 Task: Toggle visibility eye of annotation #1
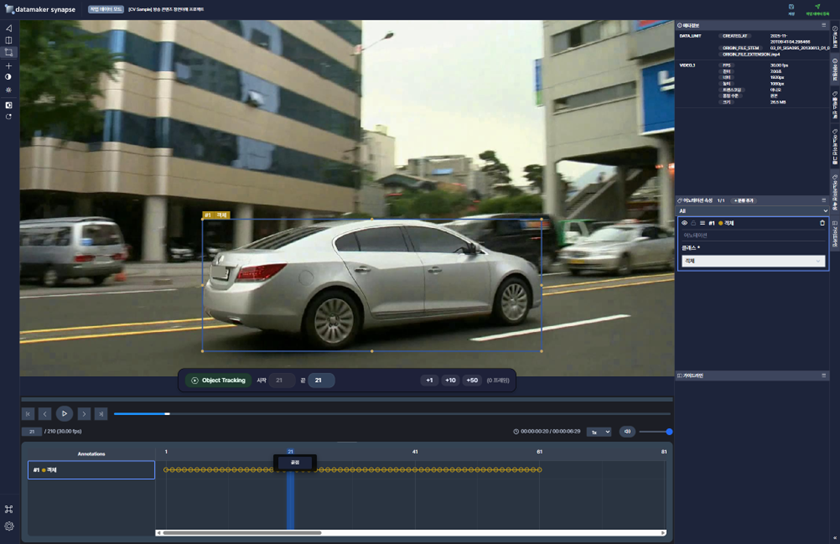pyautogui.click(x=685, y=223)
